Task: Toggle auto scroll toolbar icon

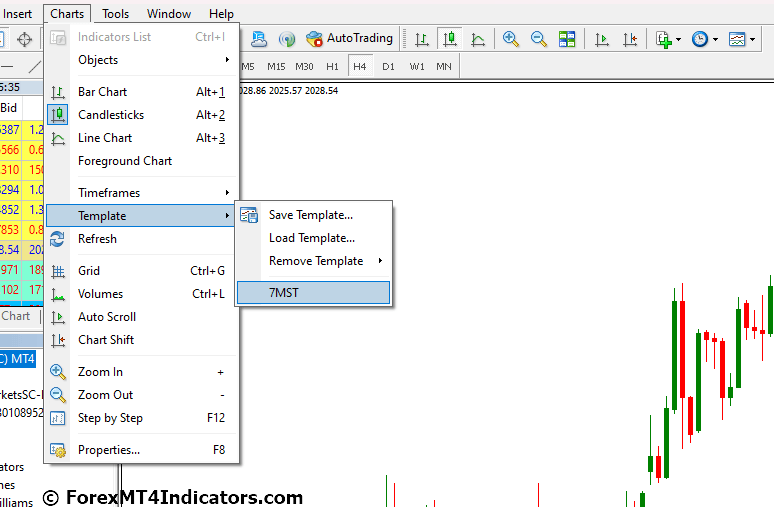Action: (602, 39)
